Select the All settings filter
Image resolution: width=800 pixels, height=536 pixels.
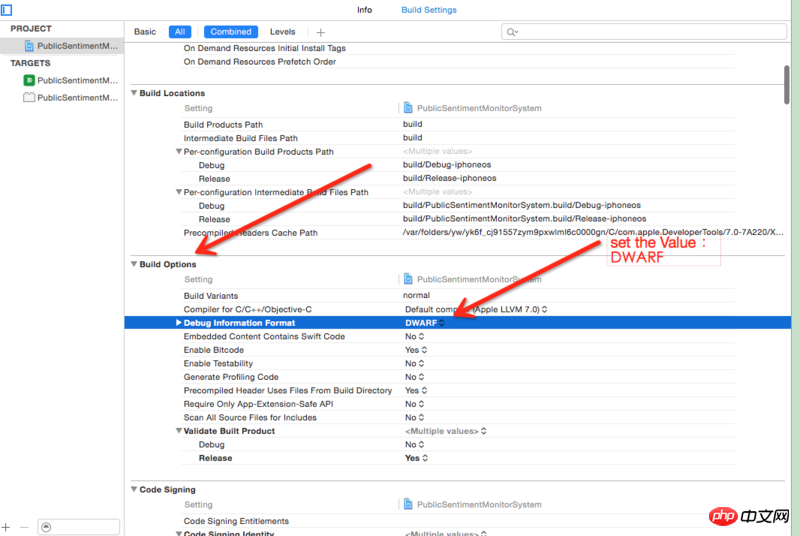pos(180,32)
